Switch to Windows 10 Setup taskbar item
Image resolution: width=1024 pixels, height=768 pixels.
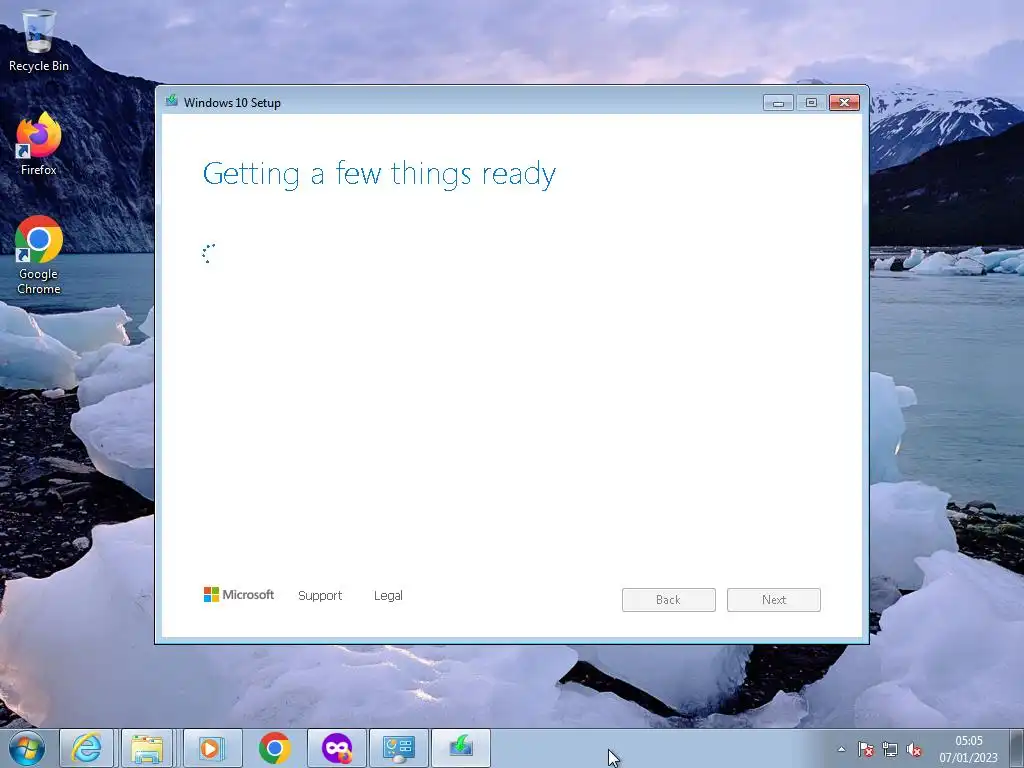[x=460, y=748]
